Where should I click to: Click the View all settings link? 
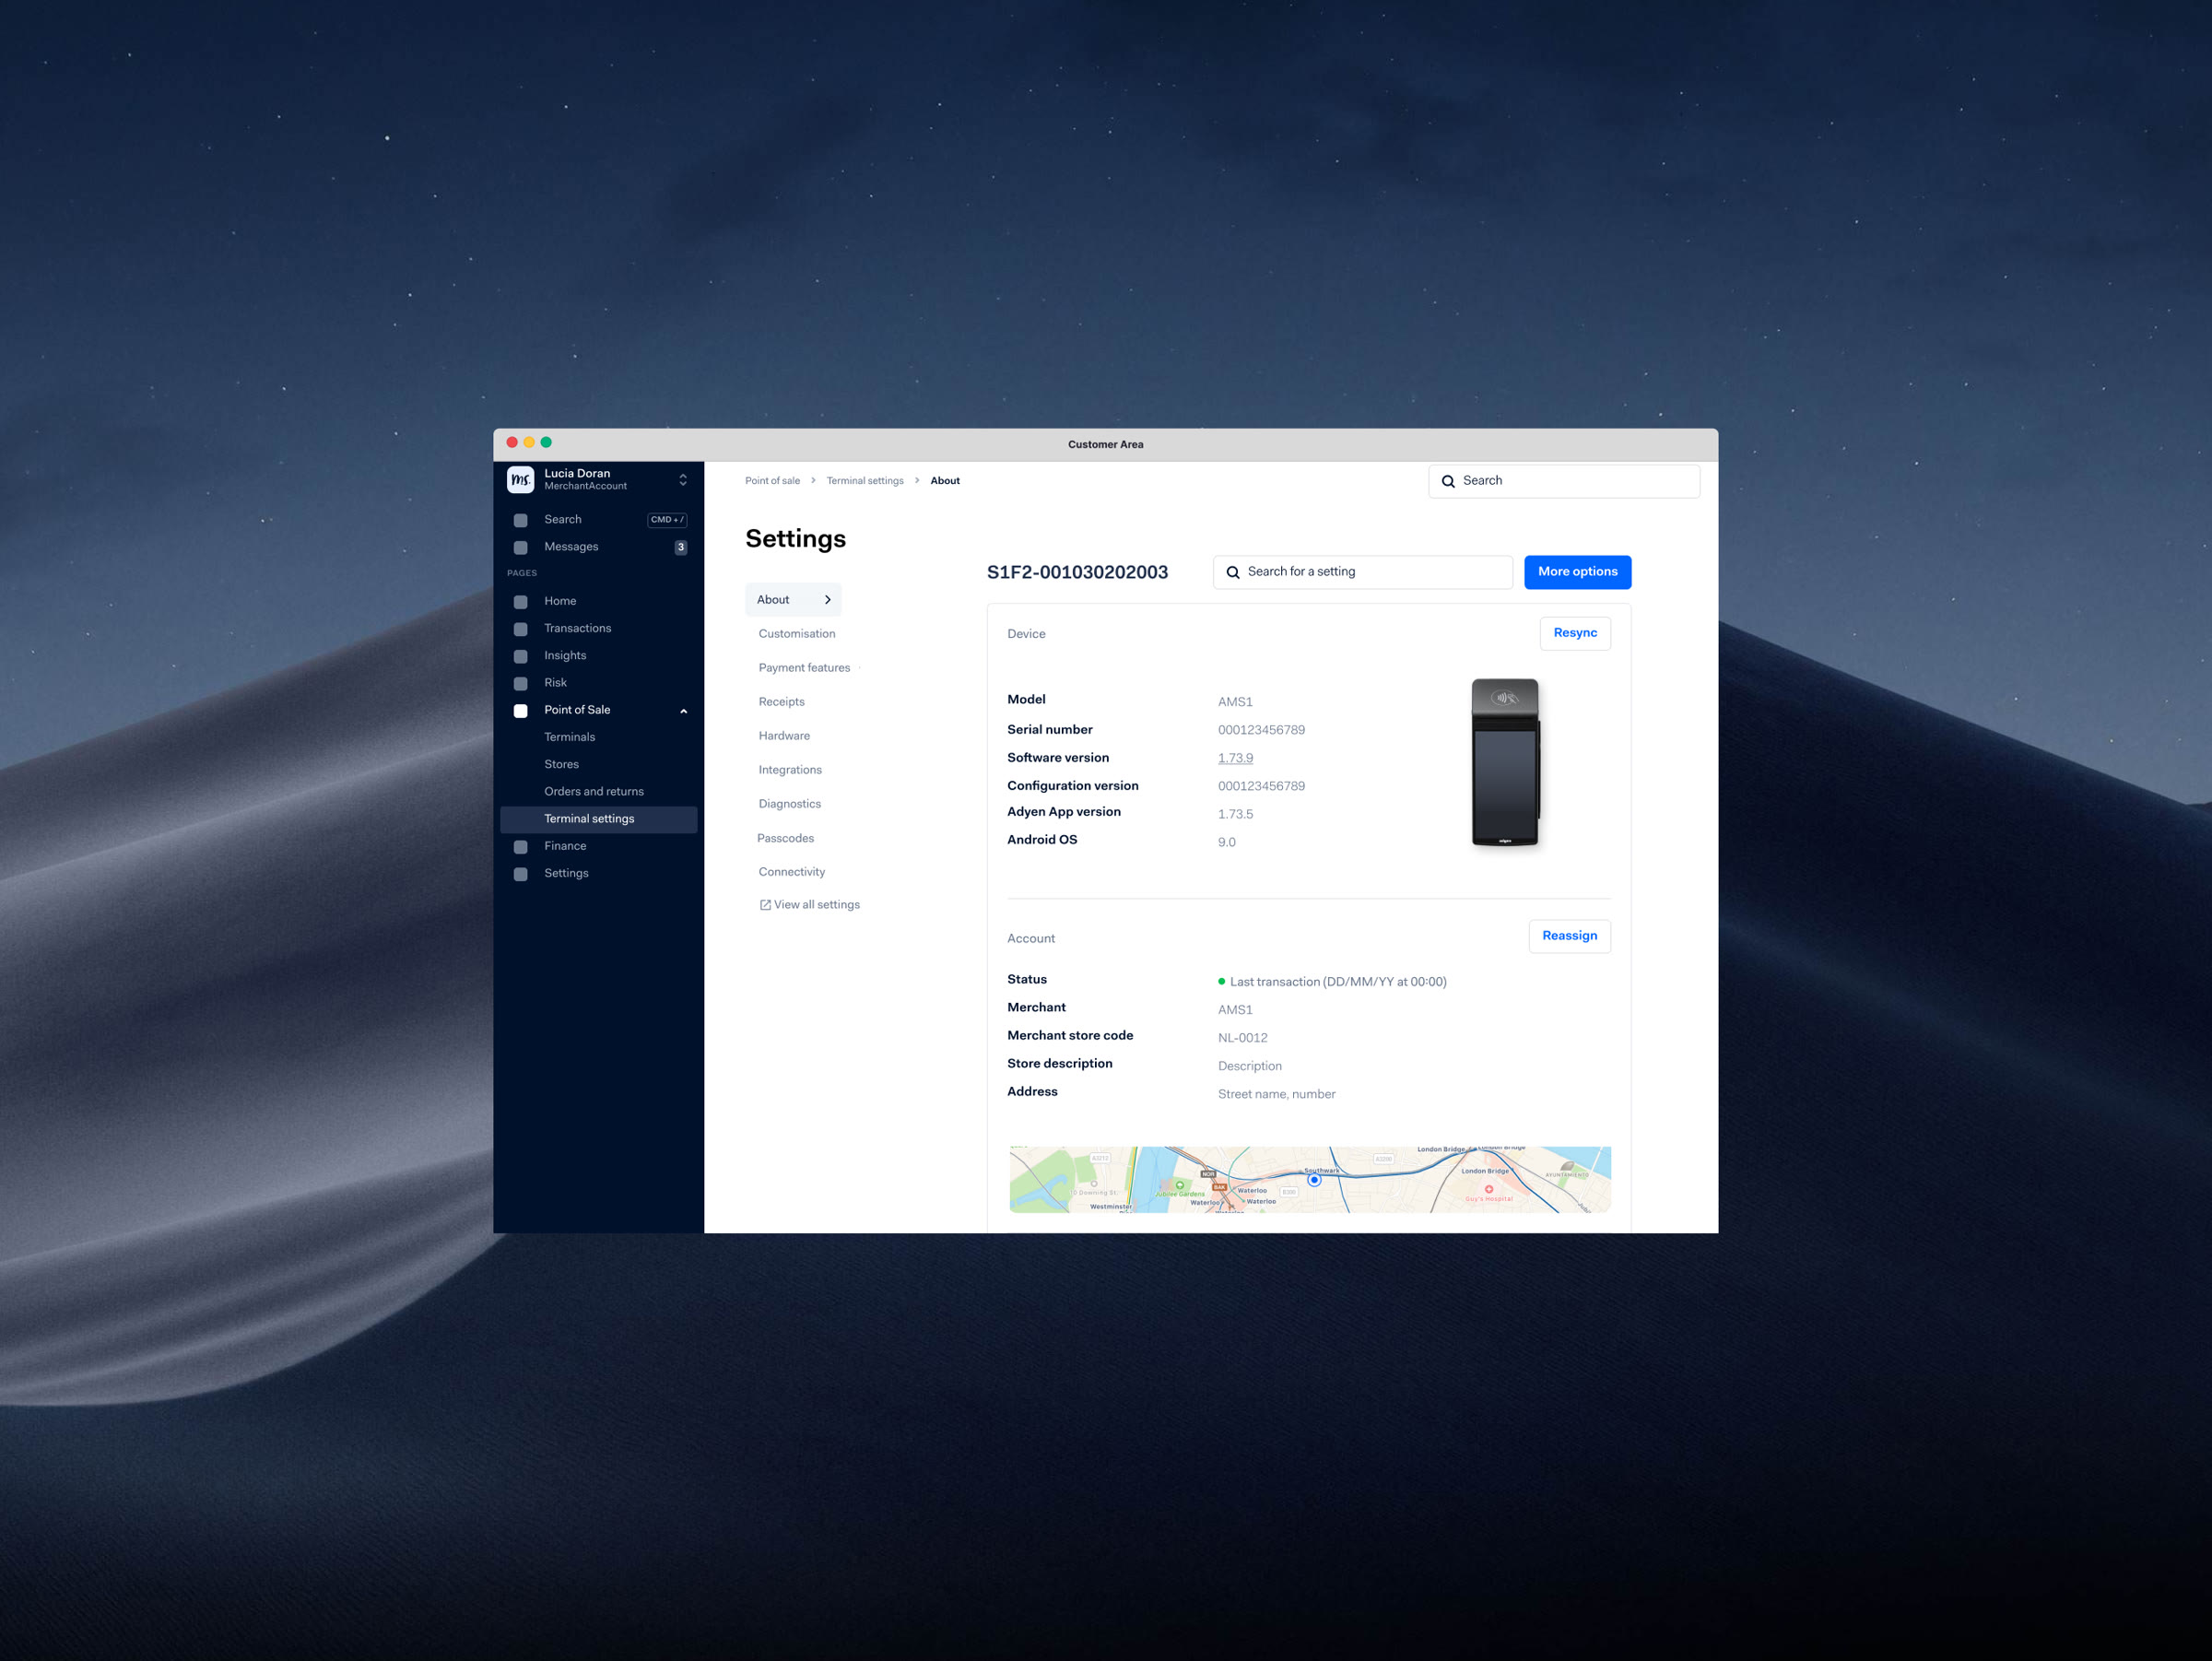809,905
